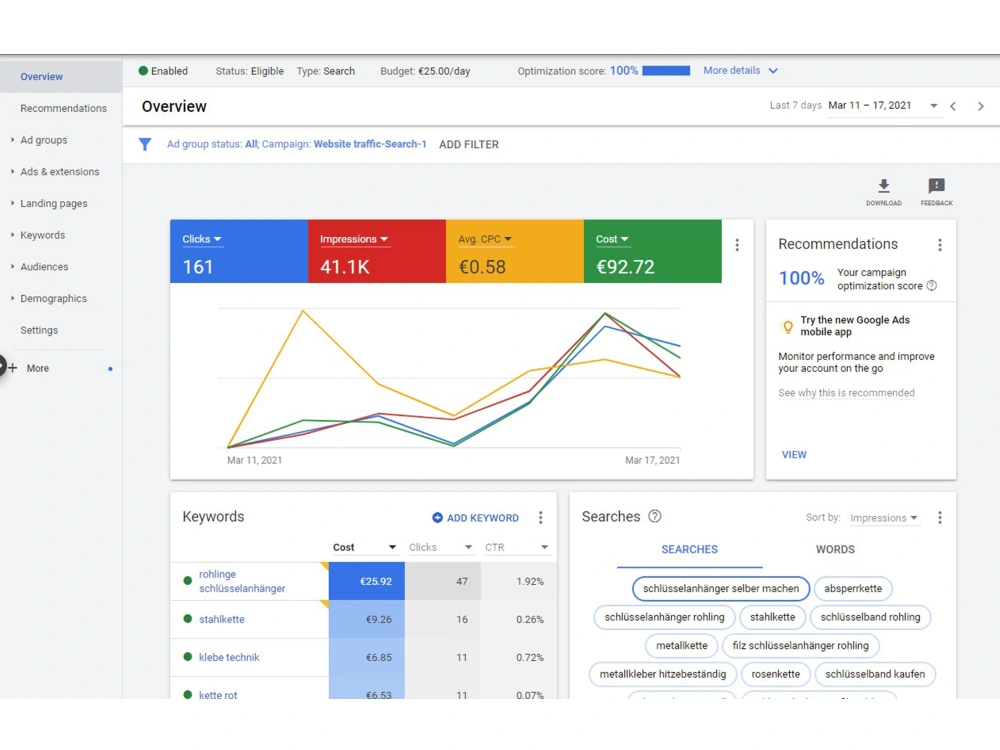Open Settings in the sidebar
This screenshot has height=750, width=1000.
39,330
